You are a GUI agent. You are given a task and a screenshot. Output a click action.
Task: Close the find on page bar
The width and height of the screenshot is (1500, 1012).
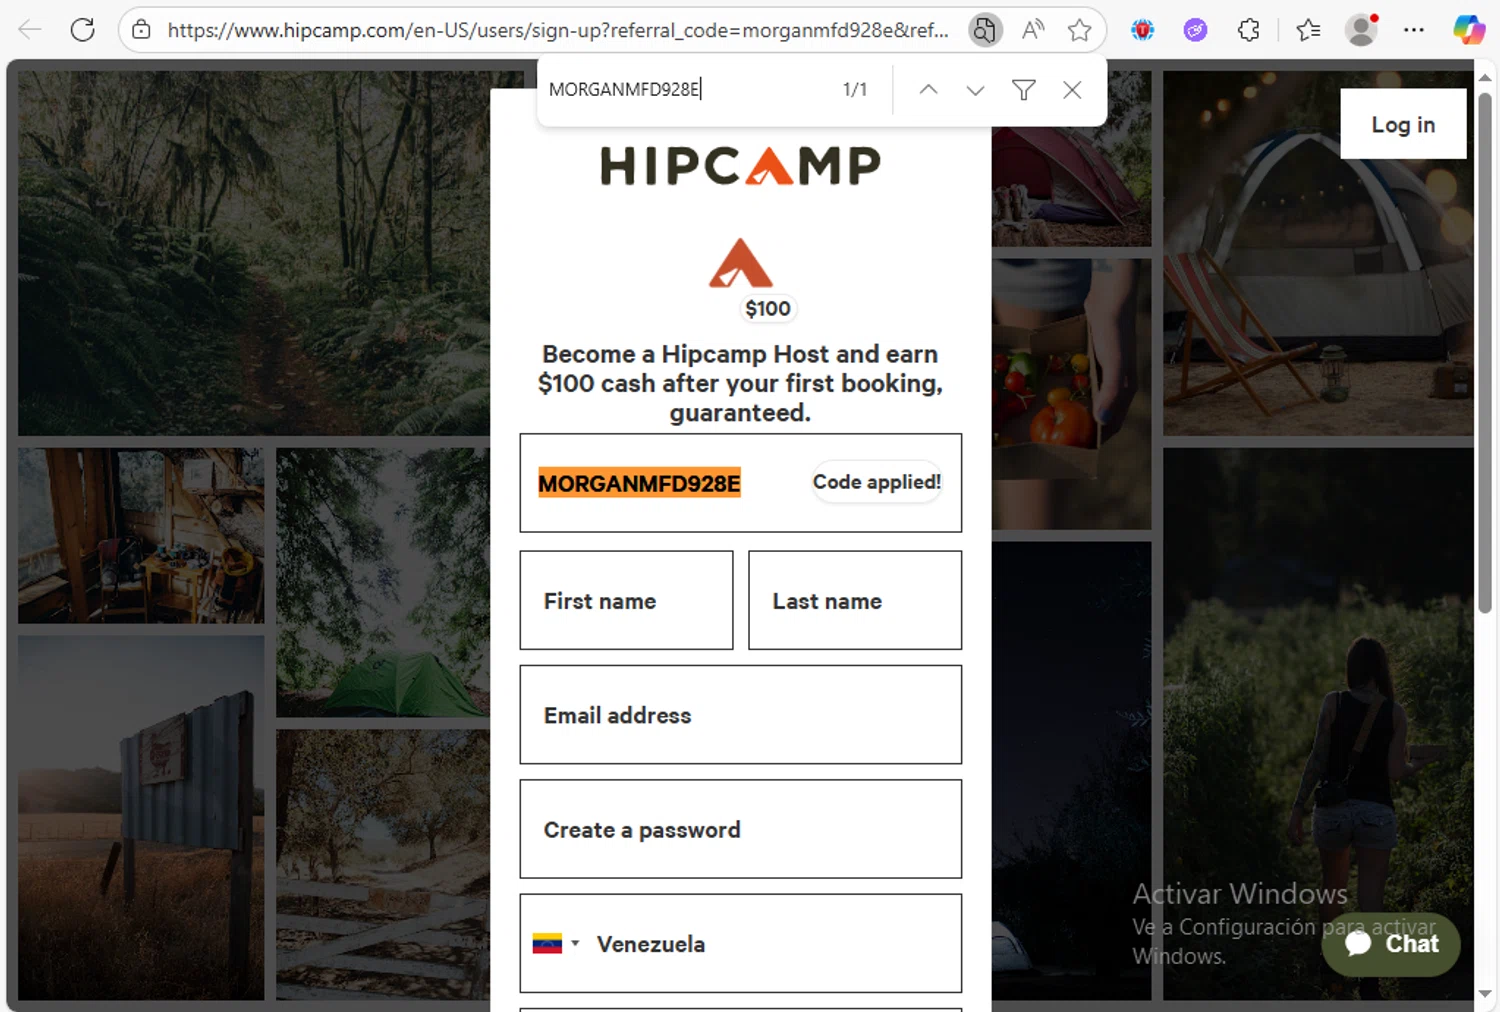(1072, 90)
